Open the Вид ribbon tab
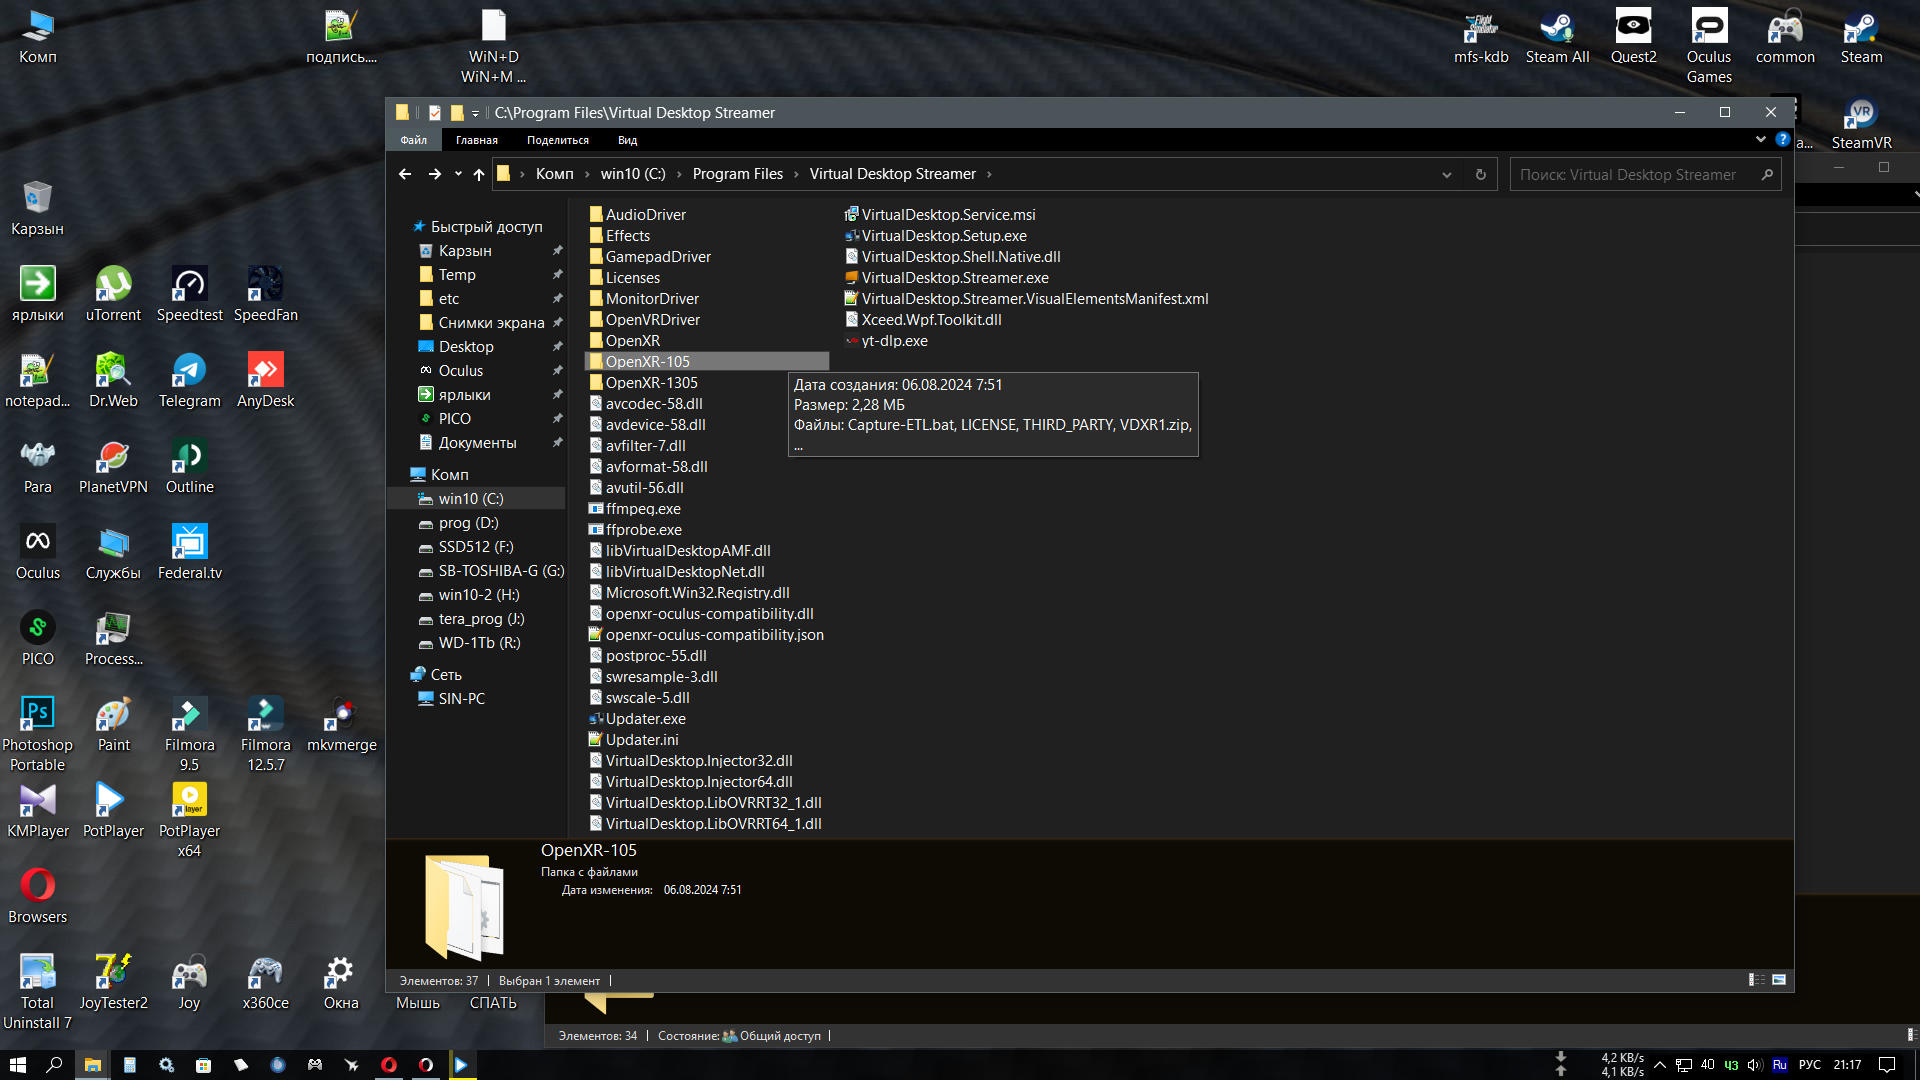 [x=627, y=140]
